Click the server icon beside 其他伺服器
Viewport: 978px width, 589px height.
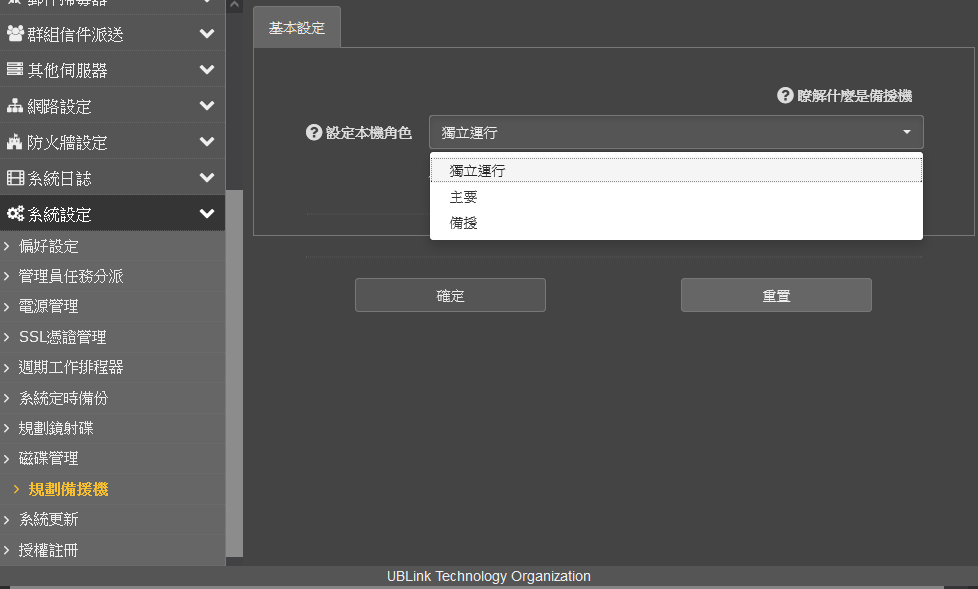15,70
